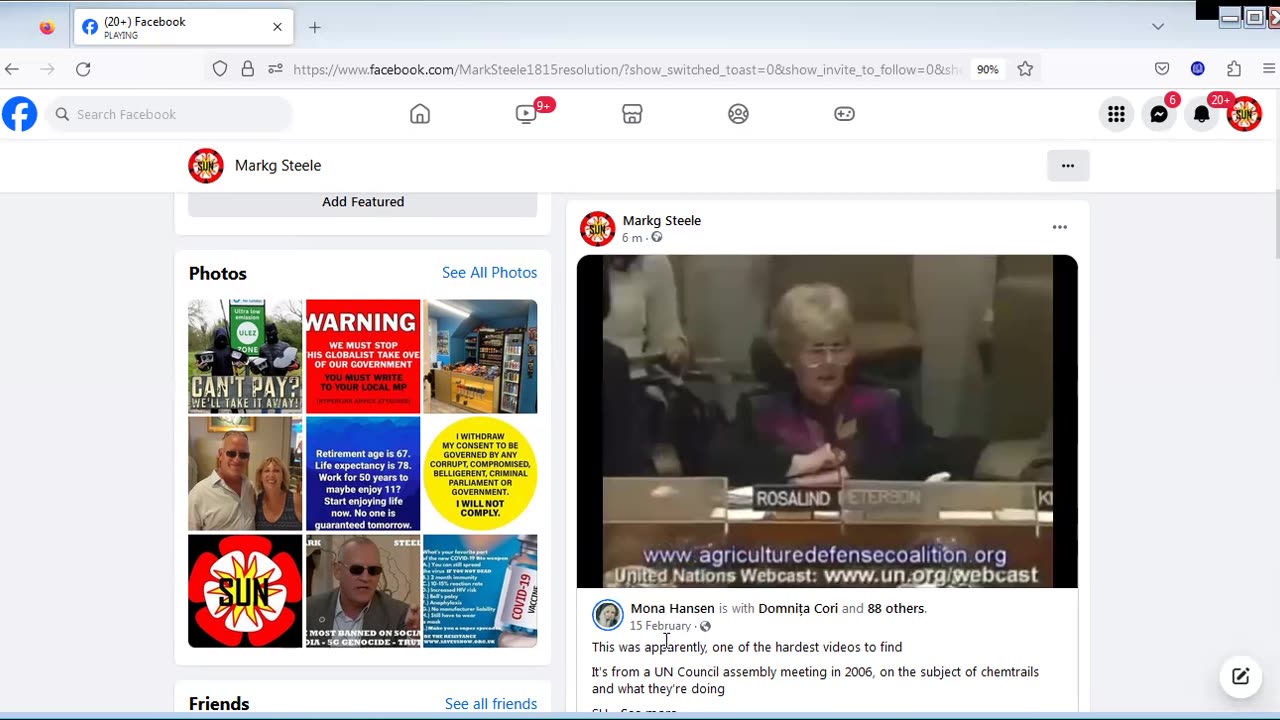Image resolution: width=1280 pixels, height=720 pixels.
Task: Click the Search Facebook field
Action: click(170, 114)
